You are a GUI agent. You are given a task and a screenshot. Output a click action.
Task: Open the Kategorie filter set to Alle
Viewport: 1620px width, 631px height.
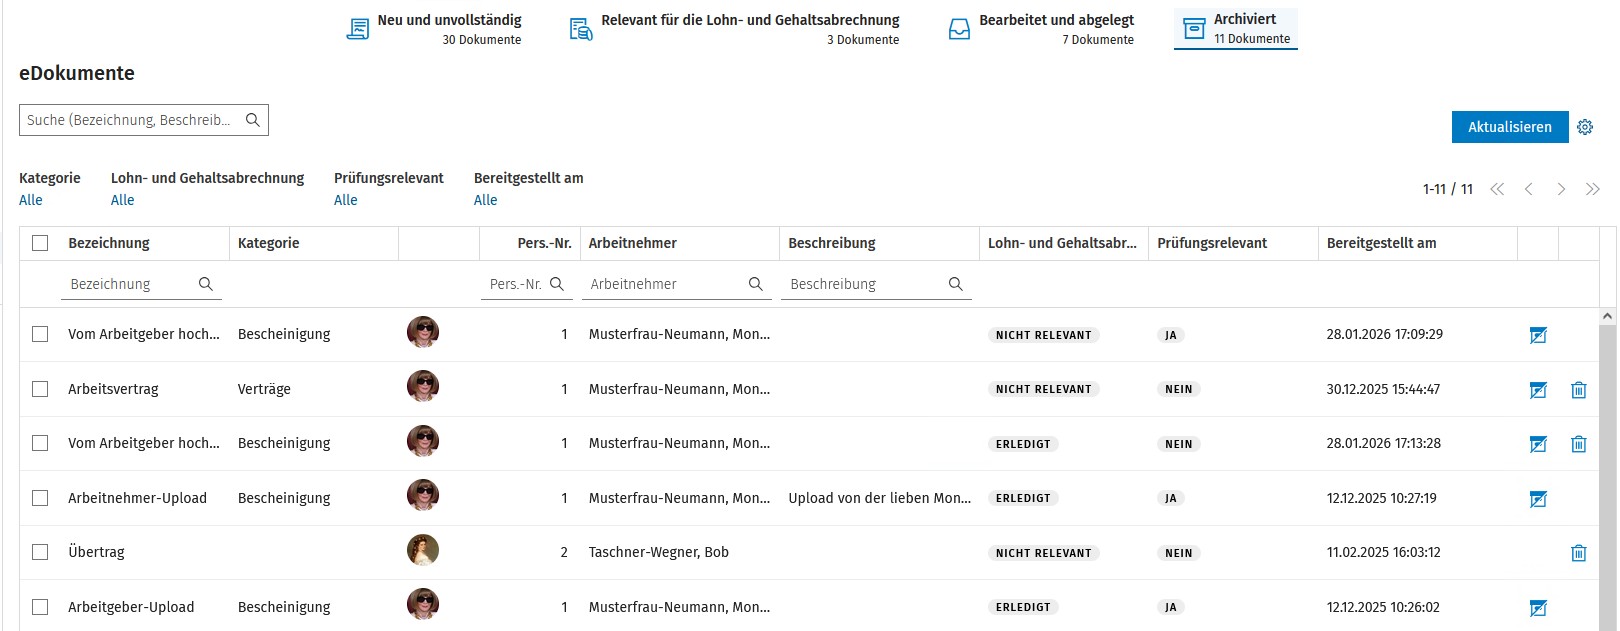pyautogui.click(x=31, y=200)
